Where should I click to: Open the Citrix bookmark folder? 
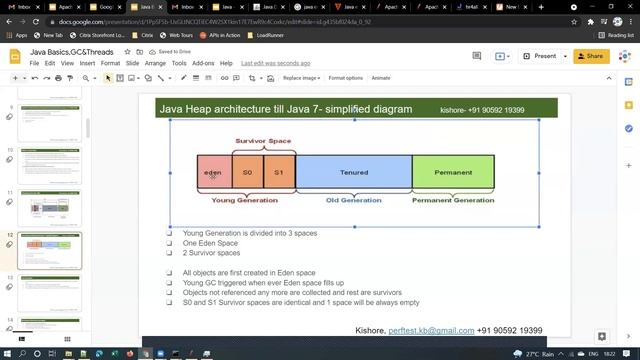click(x=142, y=36)
